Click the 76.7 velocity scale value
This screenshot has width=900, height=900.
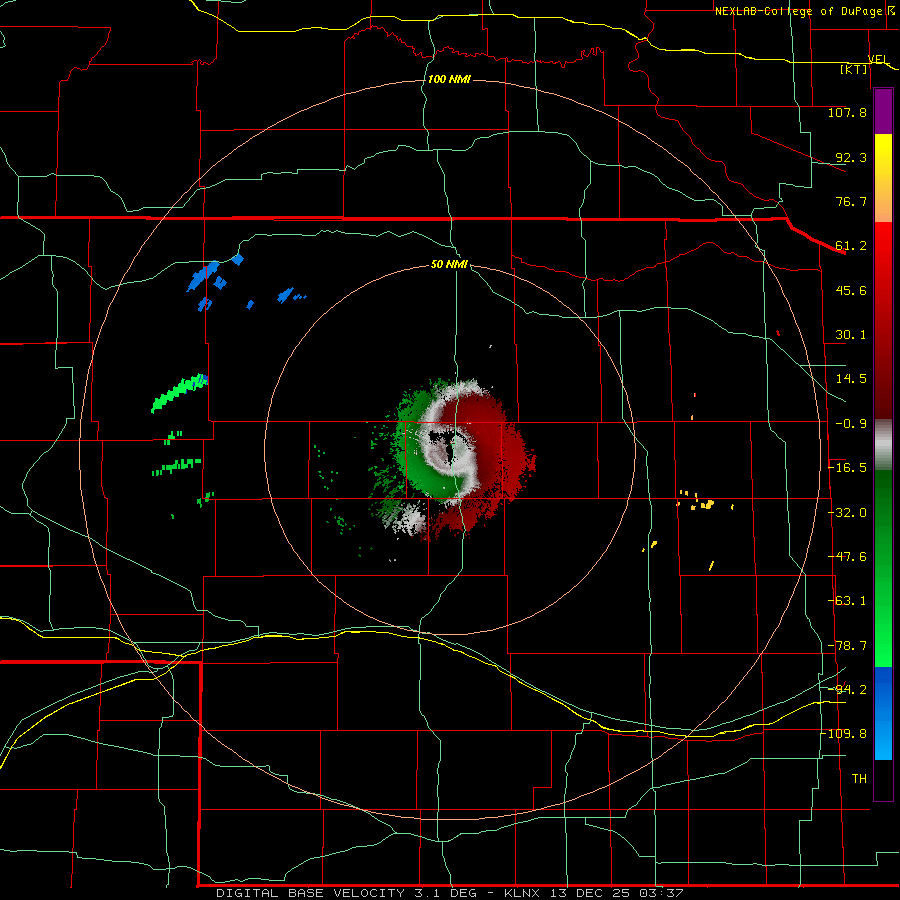[851, 201]
